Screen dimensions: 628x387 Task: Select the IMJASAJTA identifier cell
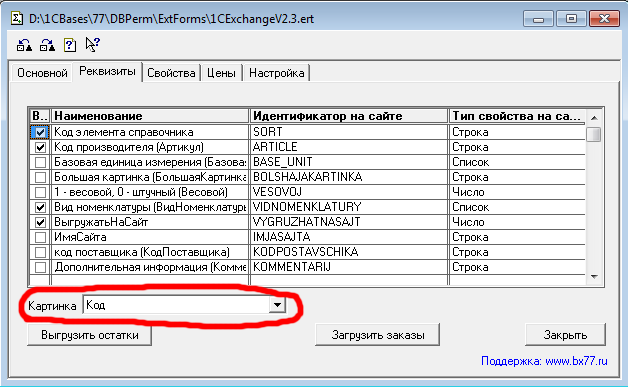tap(349, 237)
